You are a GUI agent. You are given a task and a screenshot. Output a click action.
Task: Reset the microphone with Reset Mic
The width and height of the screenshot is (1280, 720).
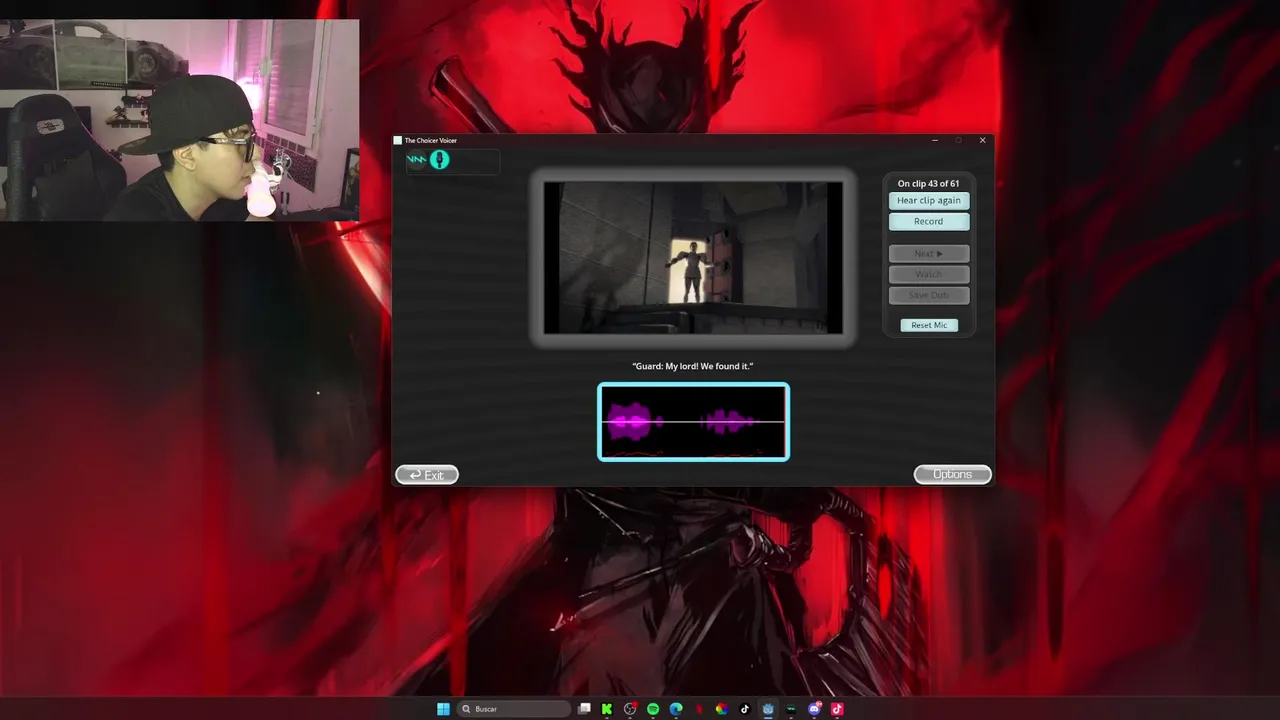(x=929, y=325)
